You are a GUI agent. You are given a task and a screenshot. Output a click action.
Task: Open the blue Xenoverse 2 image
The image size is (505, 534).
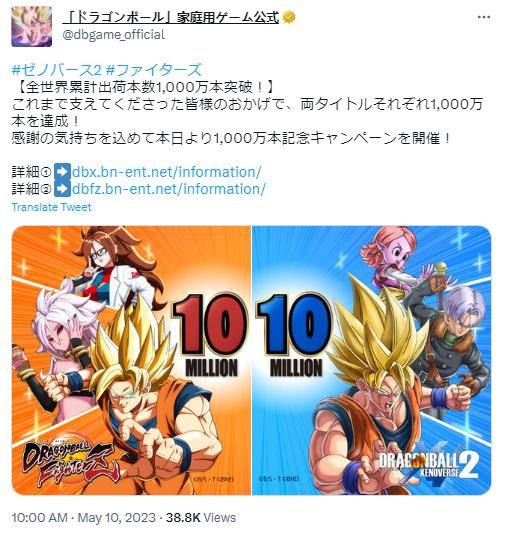(372, 360)
